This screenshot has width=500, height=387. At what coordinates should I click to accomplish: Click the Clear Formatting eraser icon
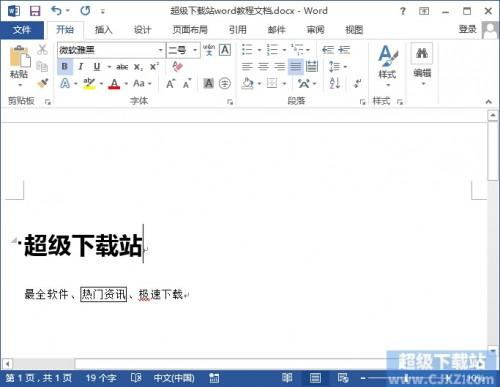point(178,66)
